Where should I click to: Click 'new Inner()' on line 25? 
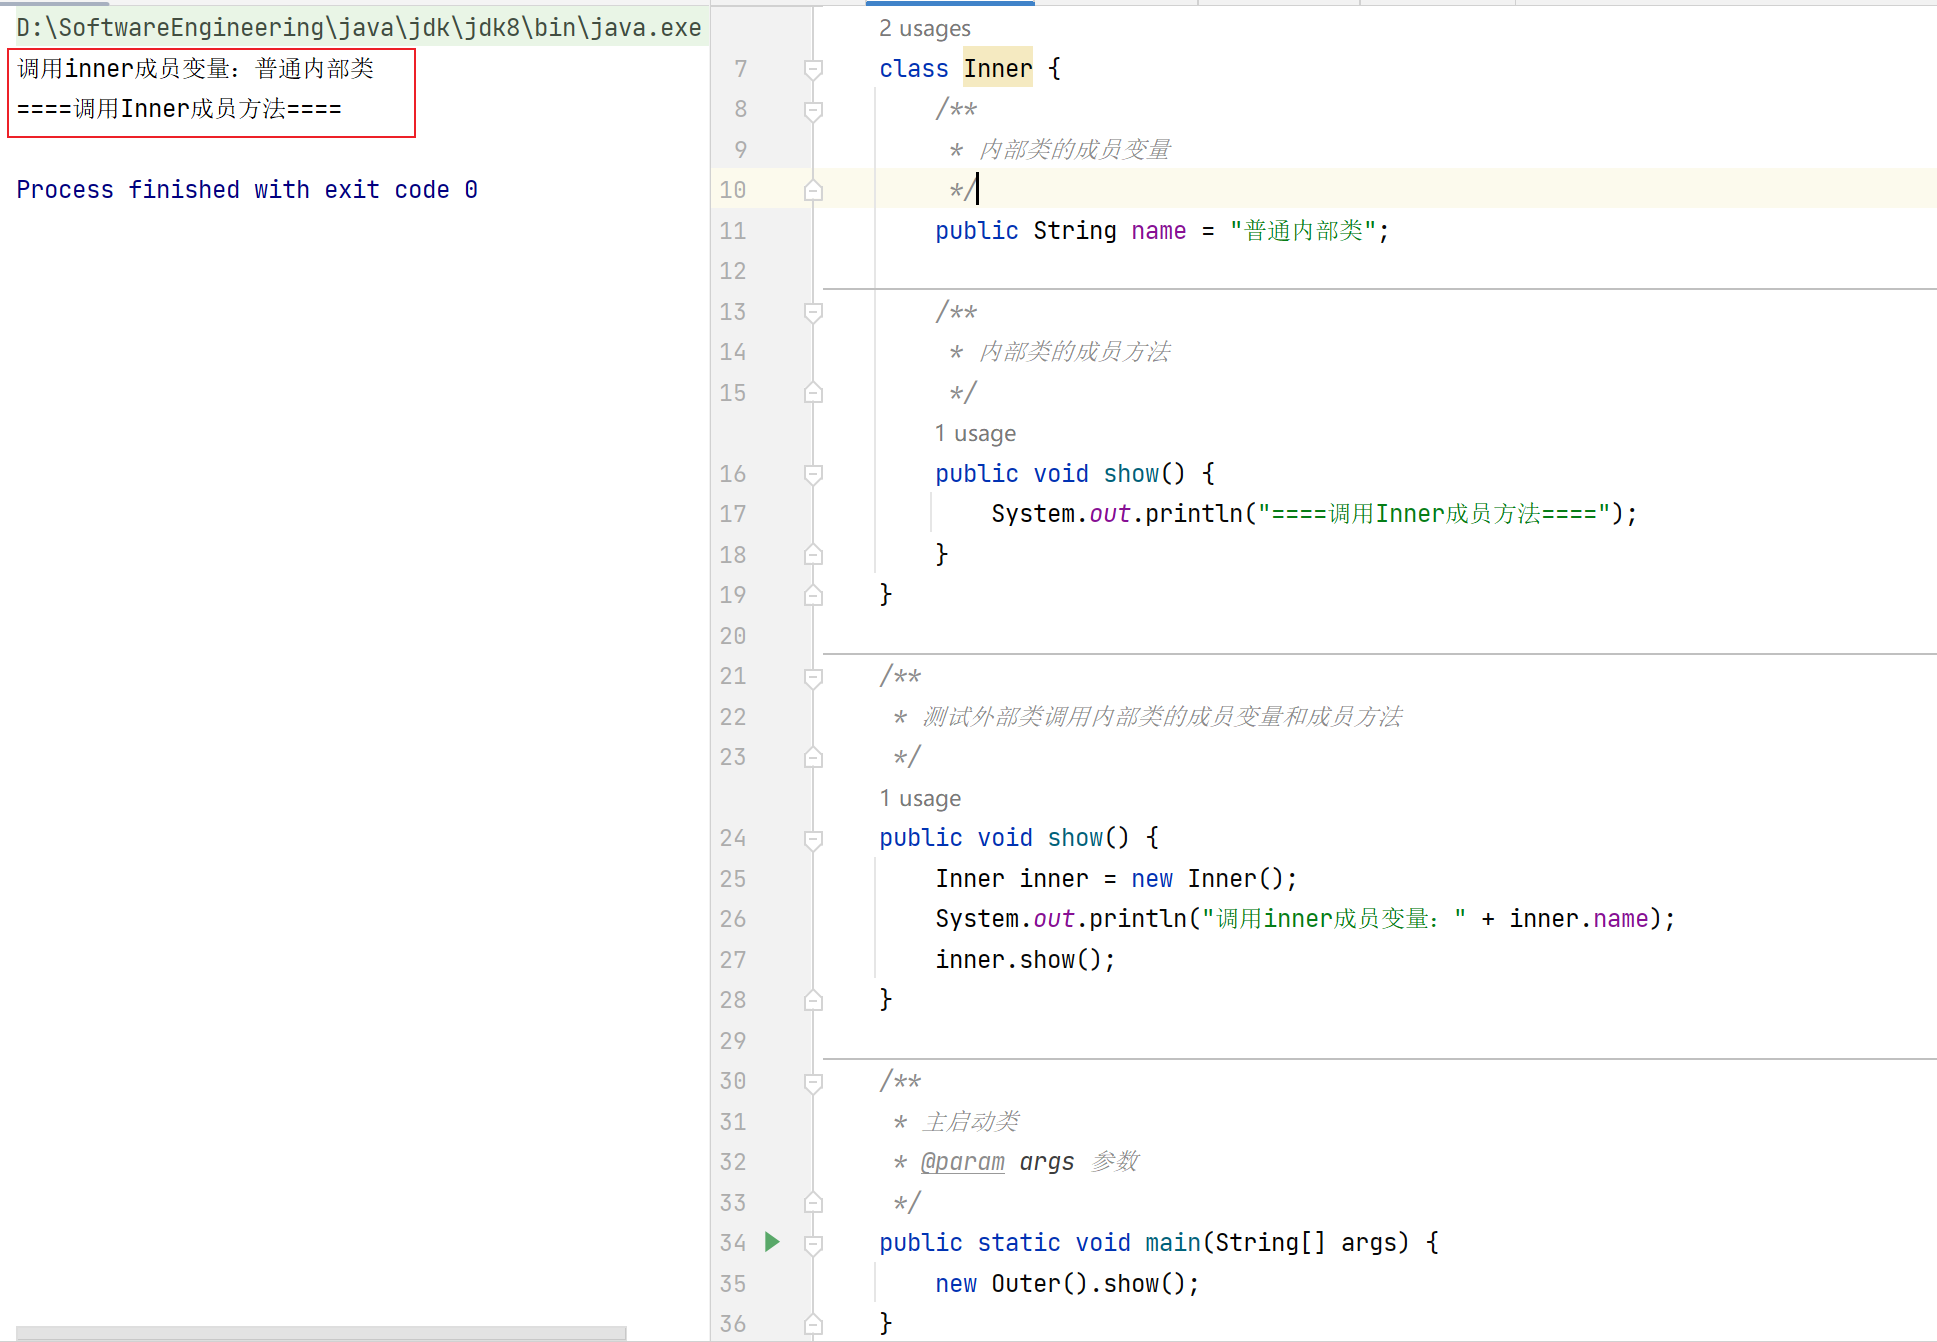click(x=1207, y=879)
